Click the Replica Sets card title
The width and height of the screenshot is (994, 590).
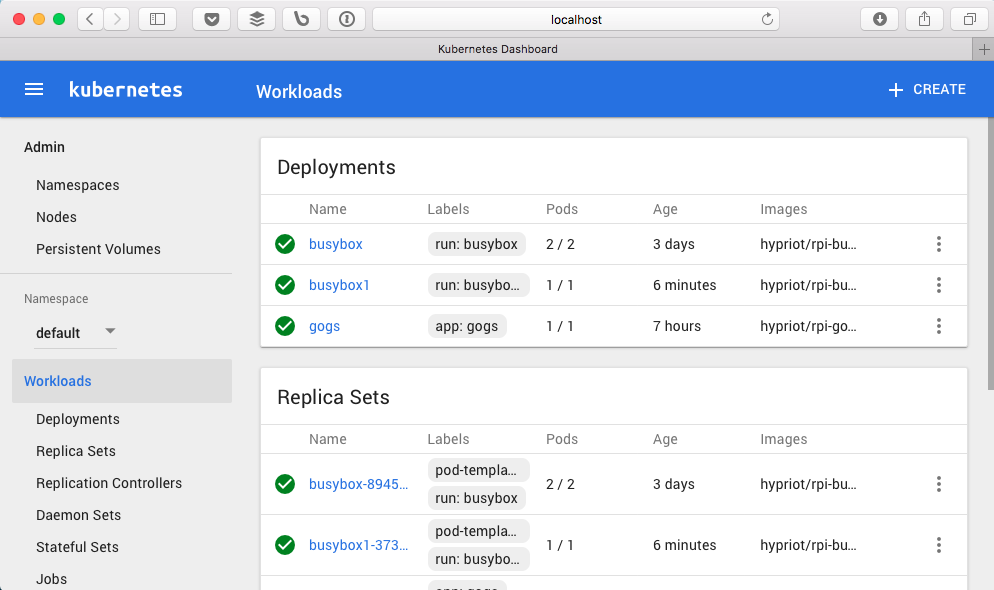click(333, 397)
